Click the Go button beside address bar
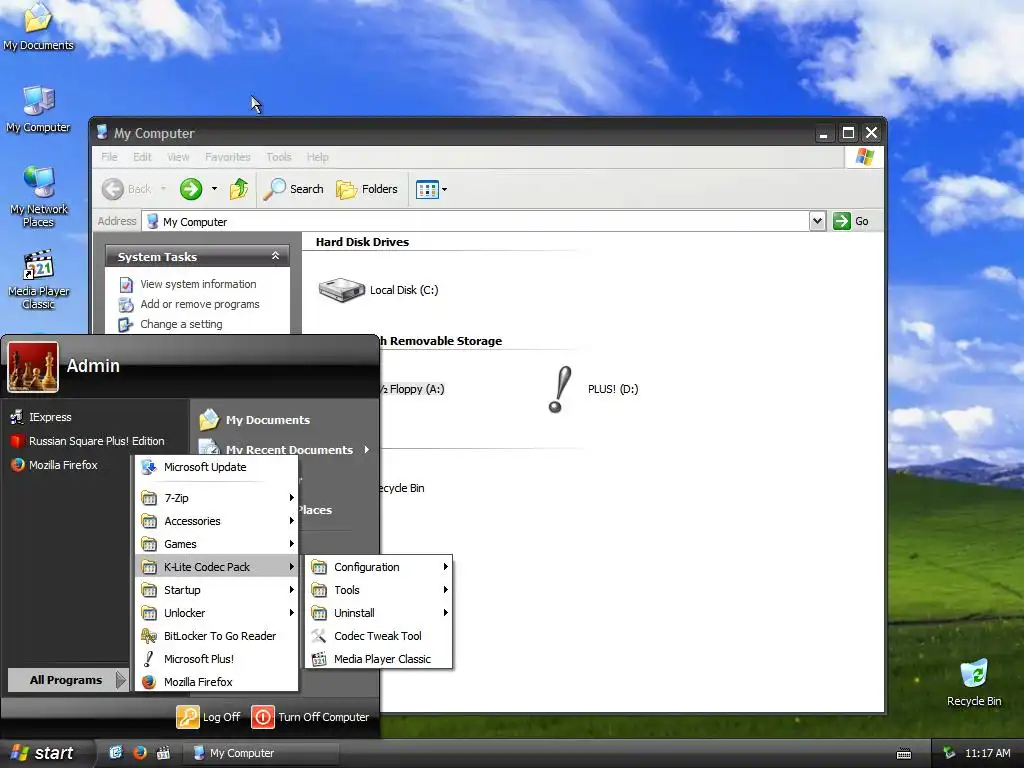Screen dimensions: 1024x768 851,221
